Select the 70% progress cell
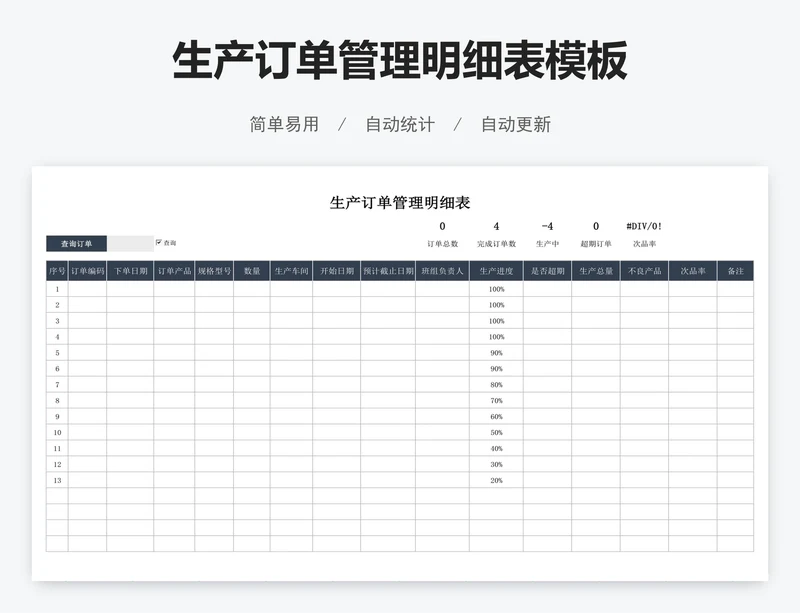Screen dimensions: 800x613 click(496, 401)
